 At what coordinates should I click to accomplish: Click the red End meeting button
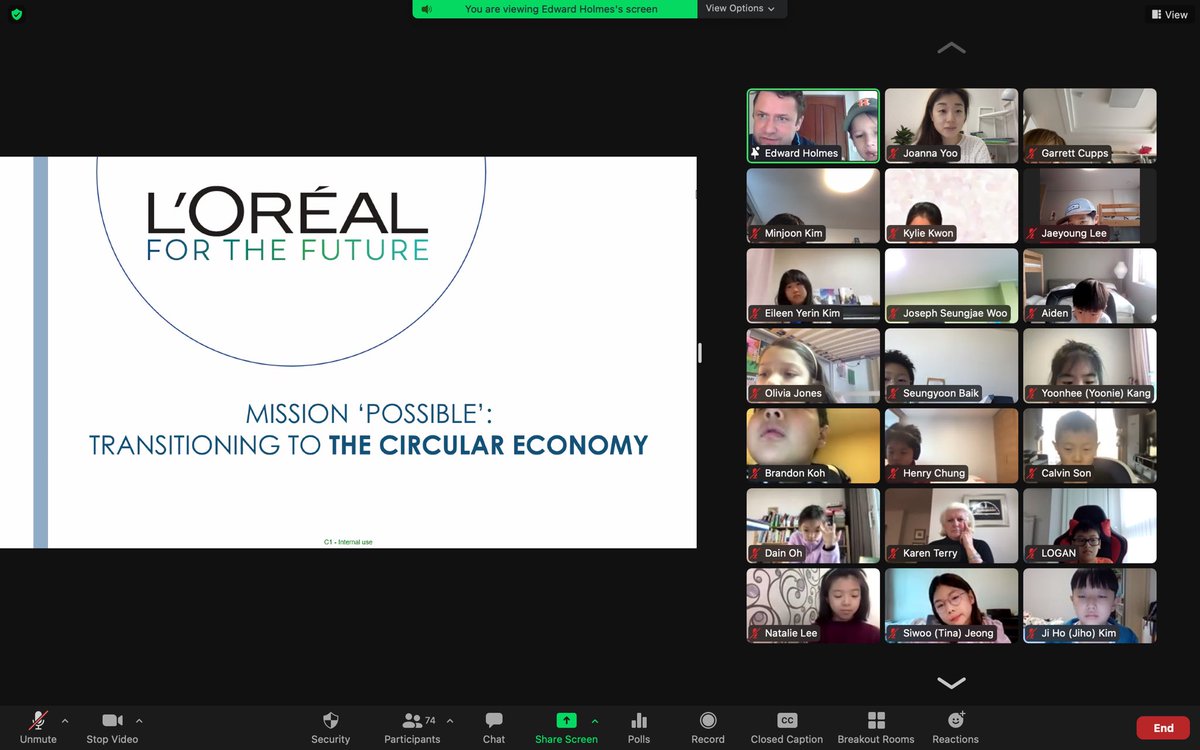coord(1163,728)
